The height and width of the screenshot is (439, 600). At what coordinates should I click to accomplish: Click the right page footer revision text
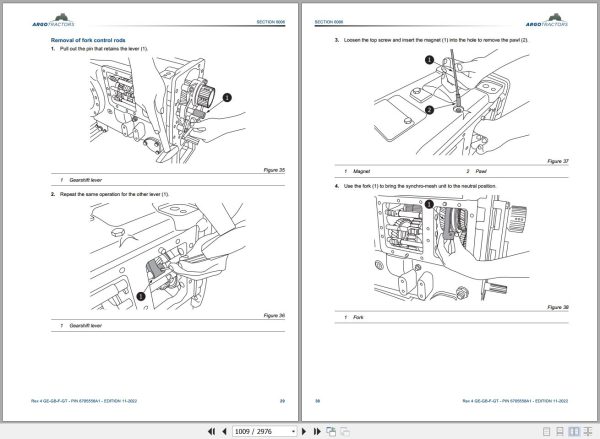click(515, 401)
